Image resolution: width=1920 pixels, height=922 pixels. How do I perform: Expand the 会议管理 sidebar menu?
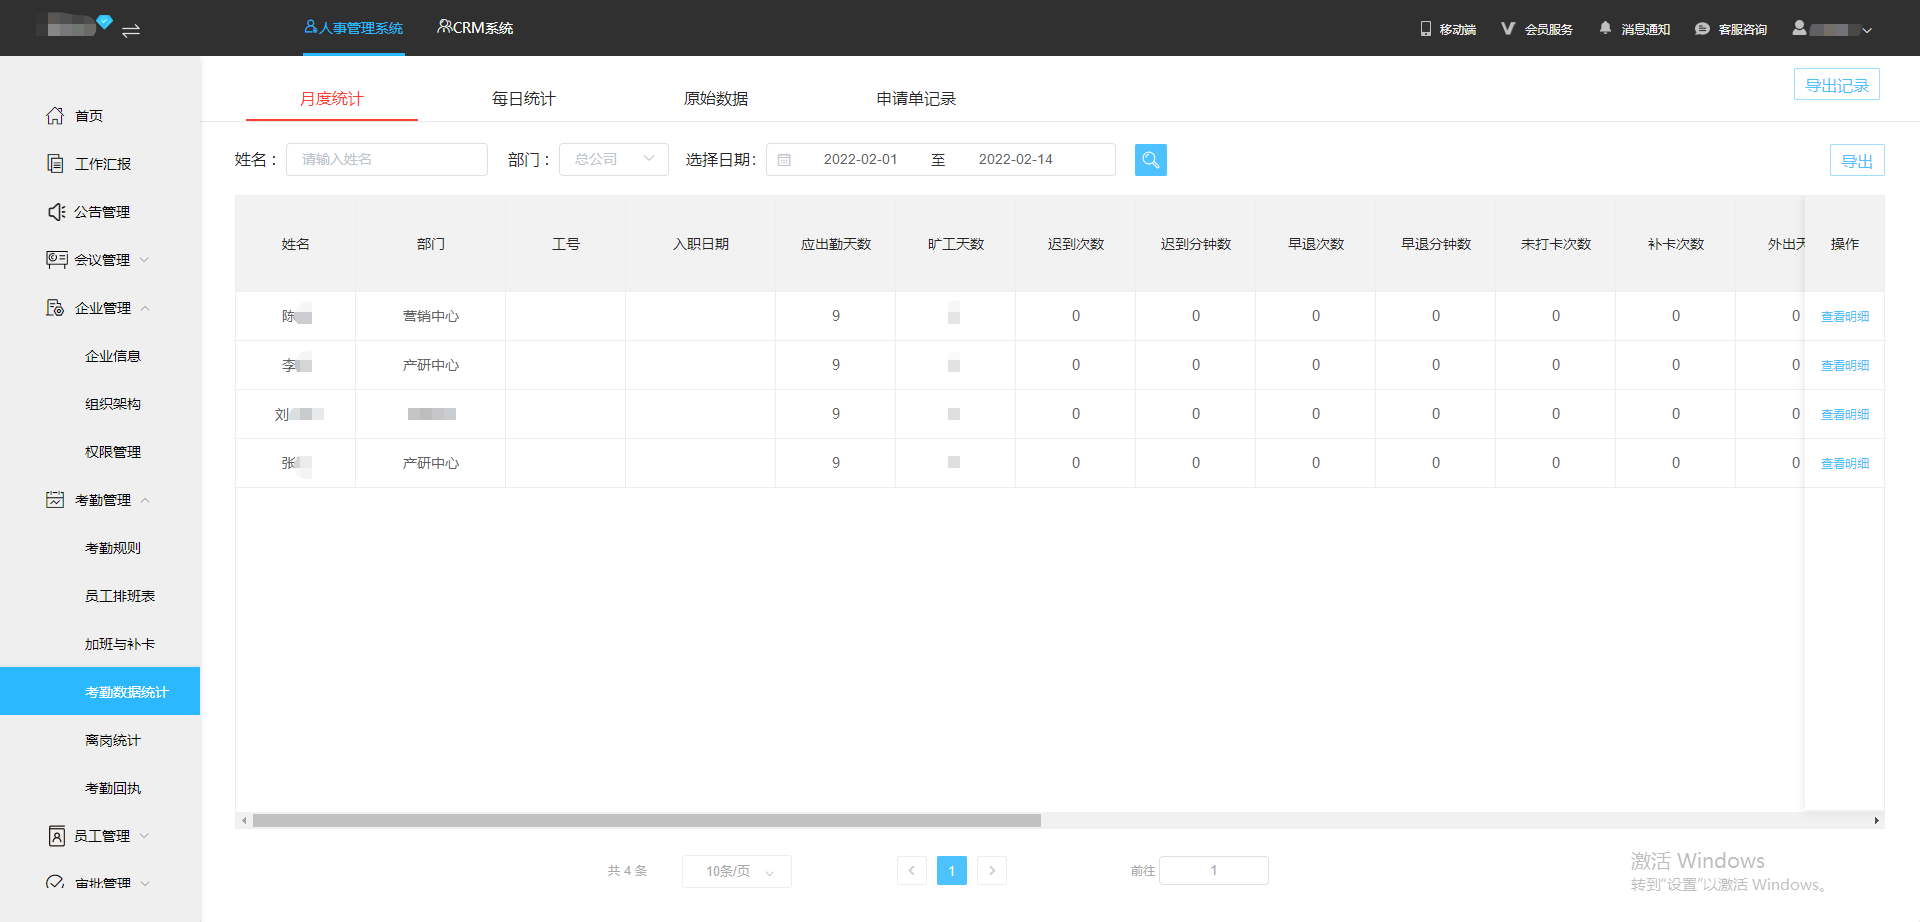102,260
